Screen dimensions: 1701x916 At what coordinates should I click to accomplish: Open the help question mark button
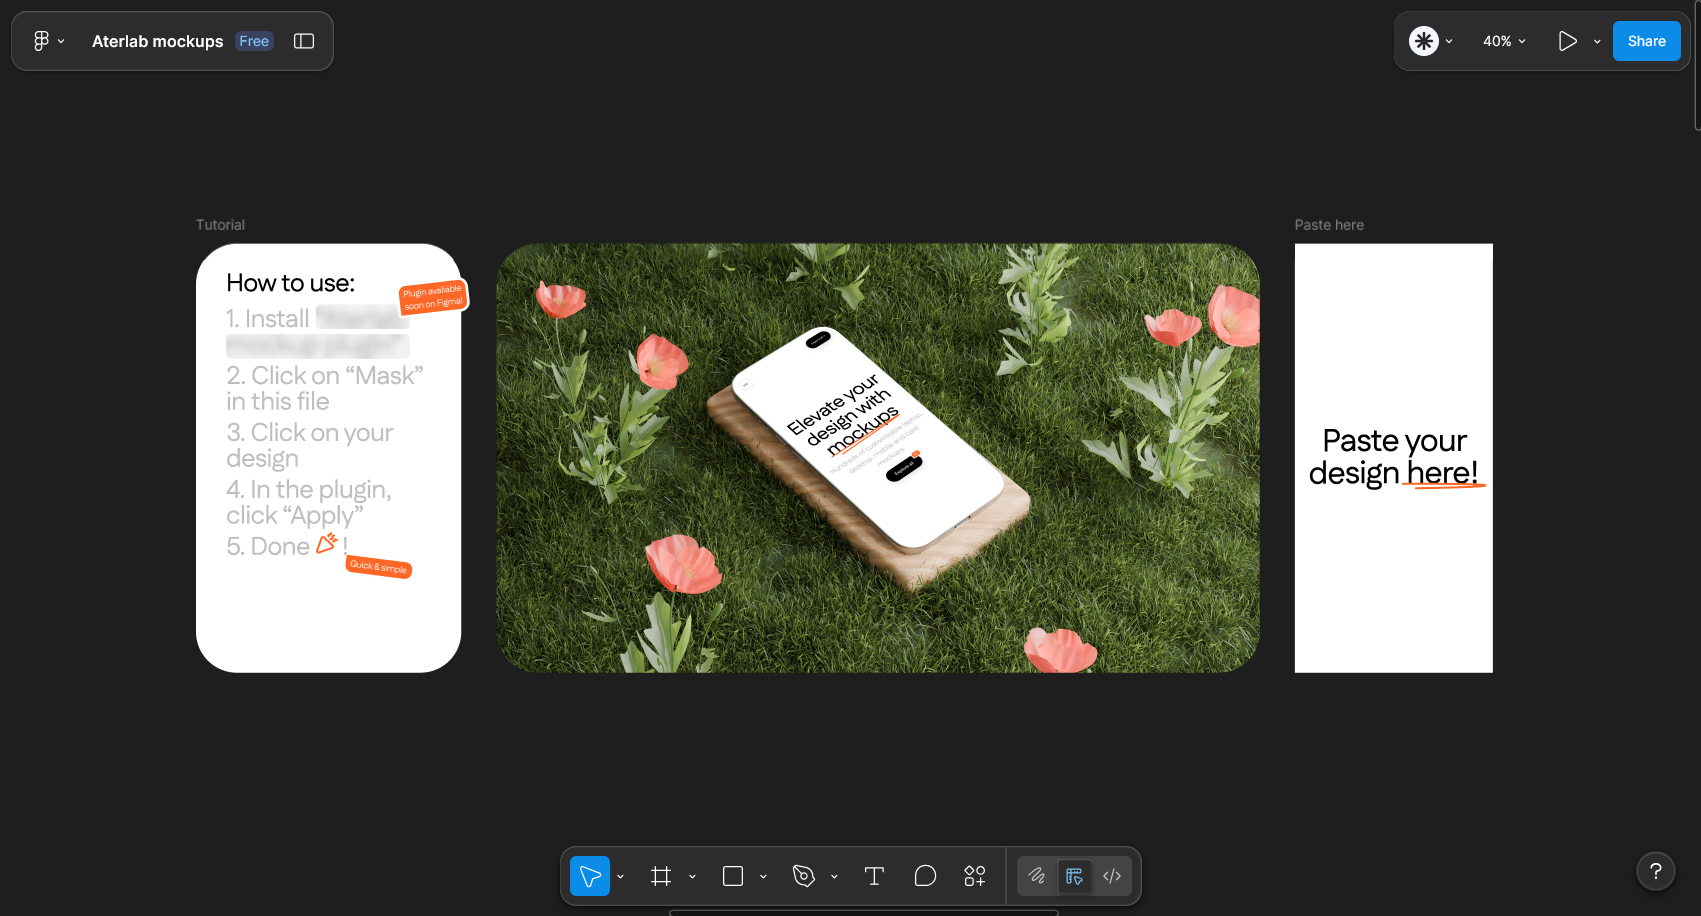pos(1655,871)
